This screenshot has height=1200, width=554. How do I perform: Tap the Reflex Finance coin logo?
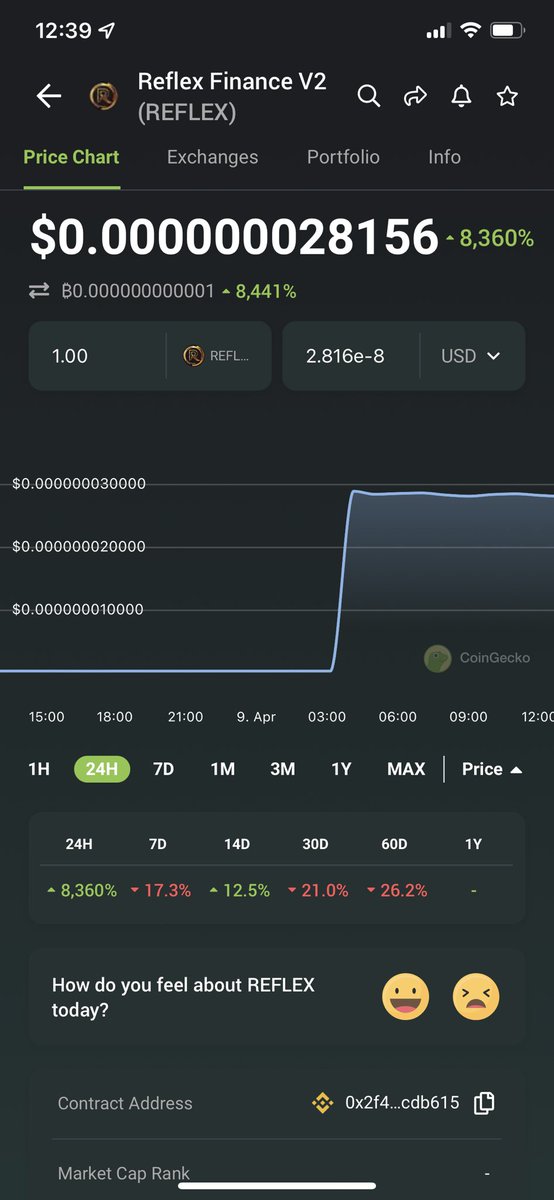(104, 96)
